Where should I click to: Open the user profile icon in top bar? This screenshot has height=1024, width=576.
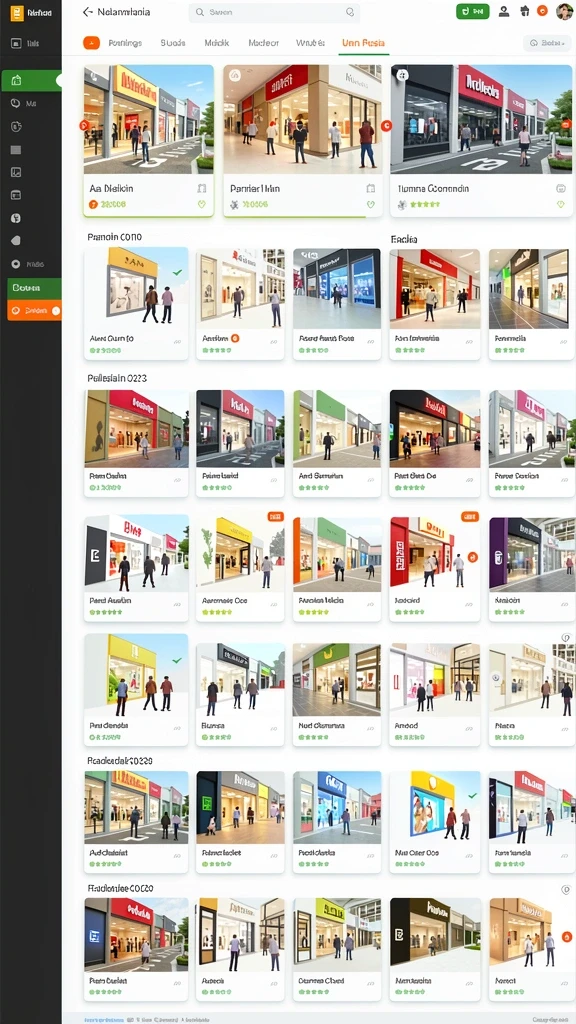(504, 11)
